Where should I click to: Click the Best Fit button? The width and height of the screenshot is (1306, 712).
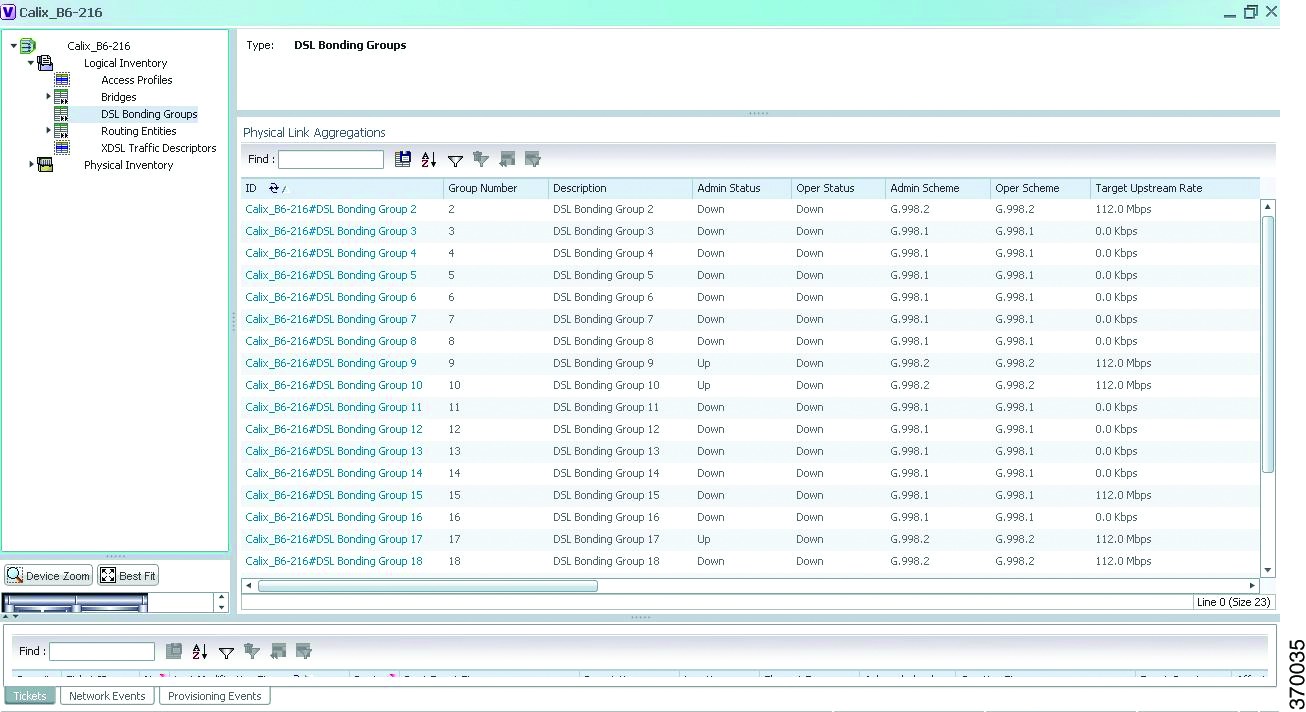tap(128, 576)
